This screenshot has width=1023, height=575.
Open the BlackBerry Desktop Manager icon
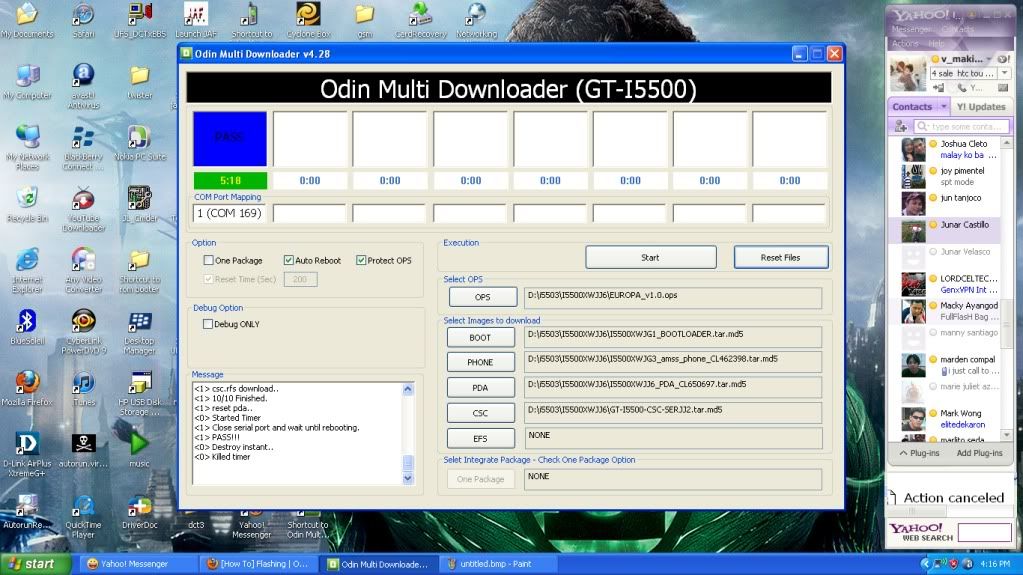coord(140,332)
